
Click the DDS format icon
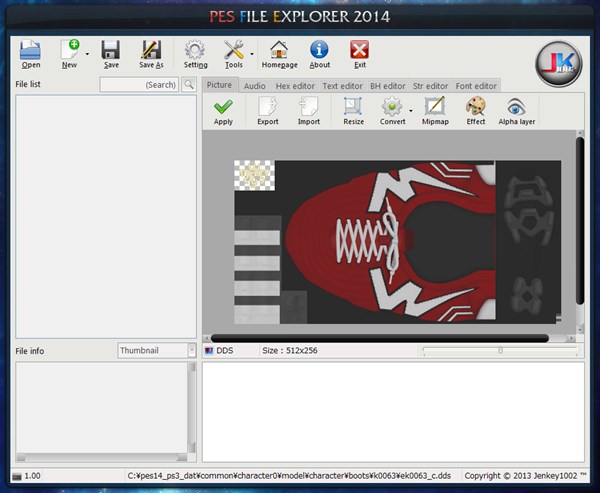pos(209,351)
